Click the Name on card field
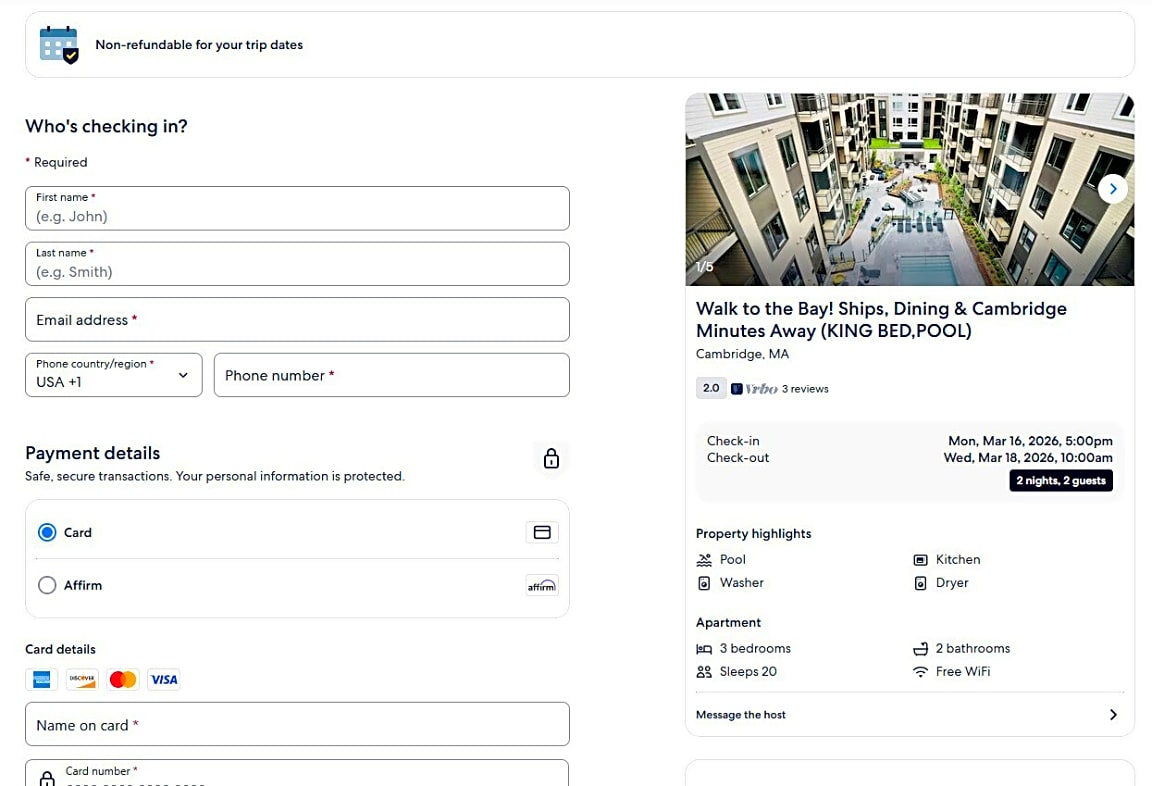 pos(297,725)
